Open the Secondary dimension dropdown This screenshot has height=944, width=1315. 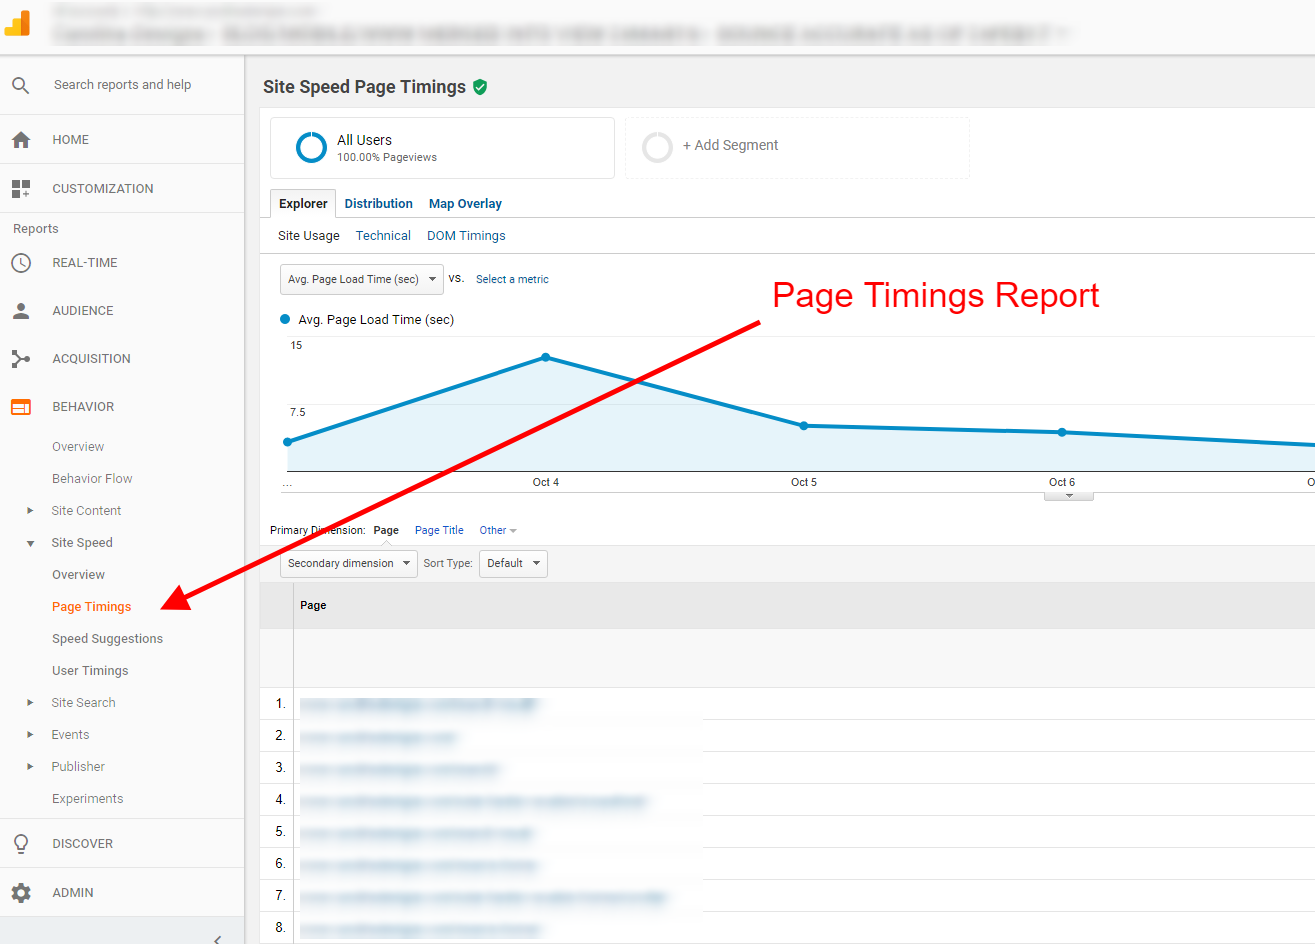click(x=348, y=563)
